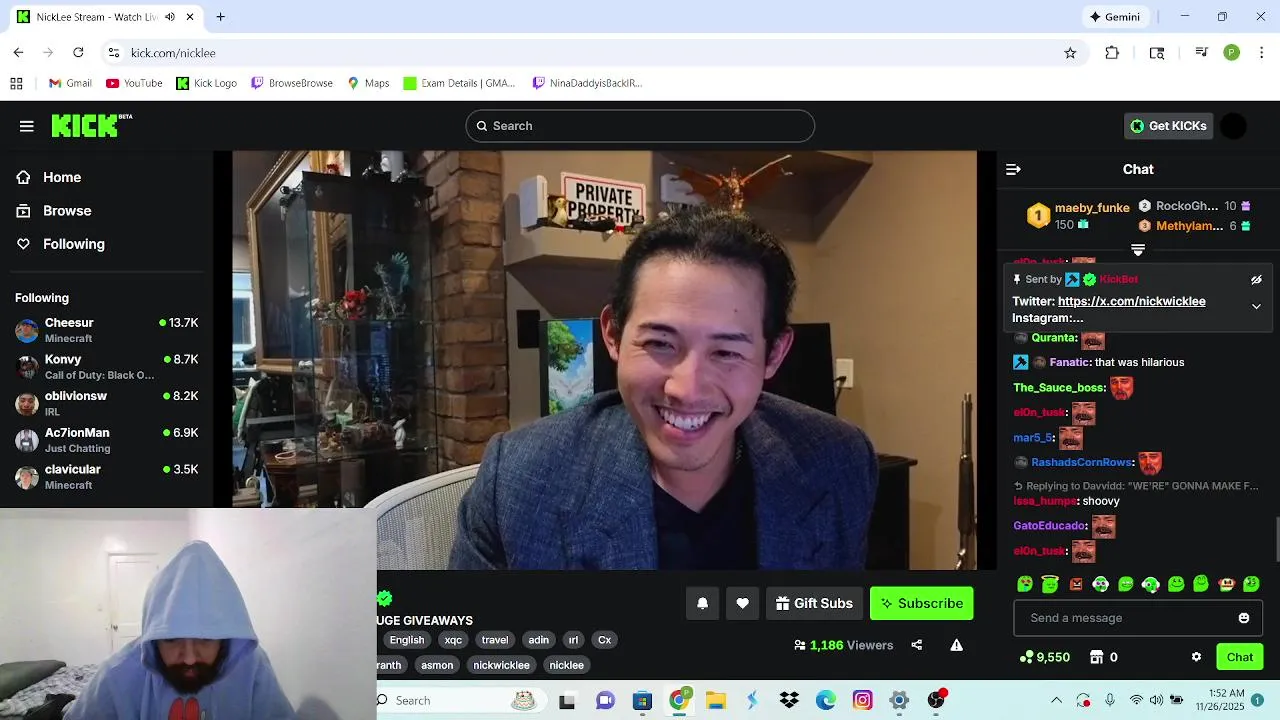
Task: Open clavicular's followed channel
Action: coord(106,477)
